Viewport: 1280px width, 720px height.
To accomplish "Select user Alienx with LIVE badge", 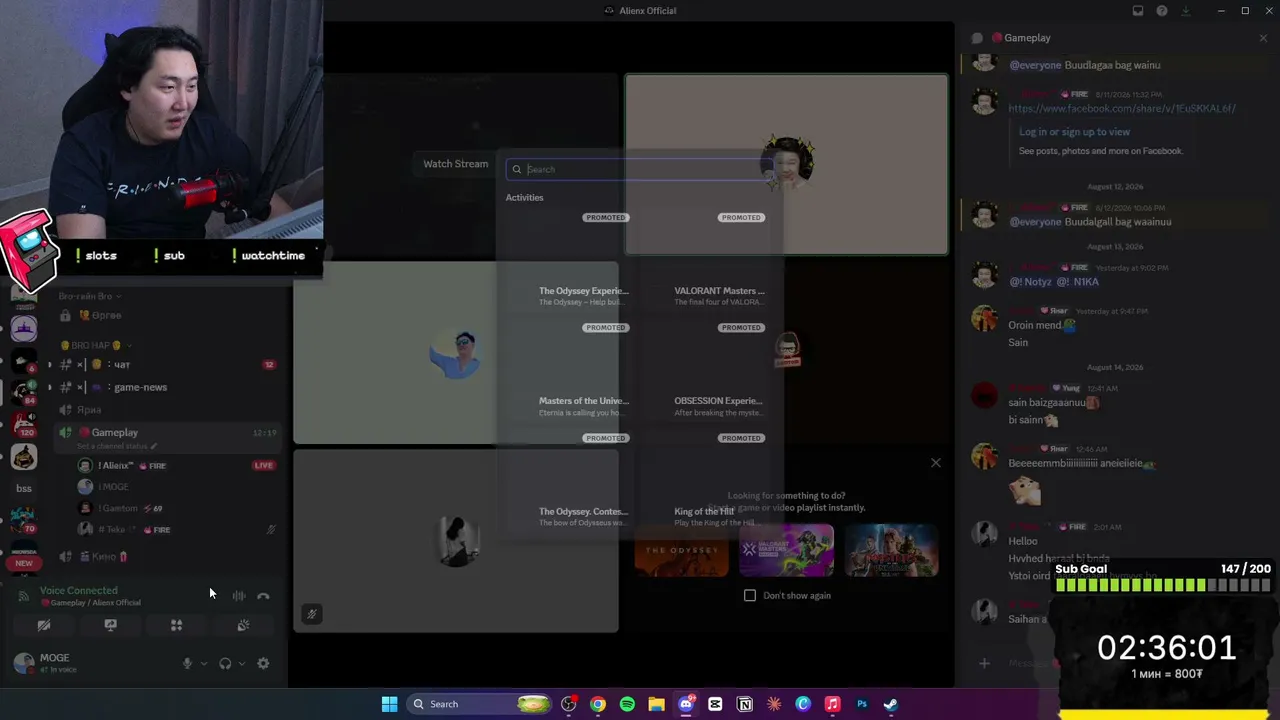I will pos(176,465).
